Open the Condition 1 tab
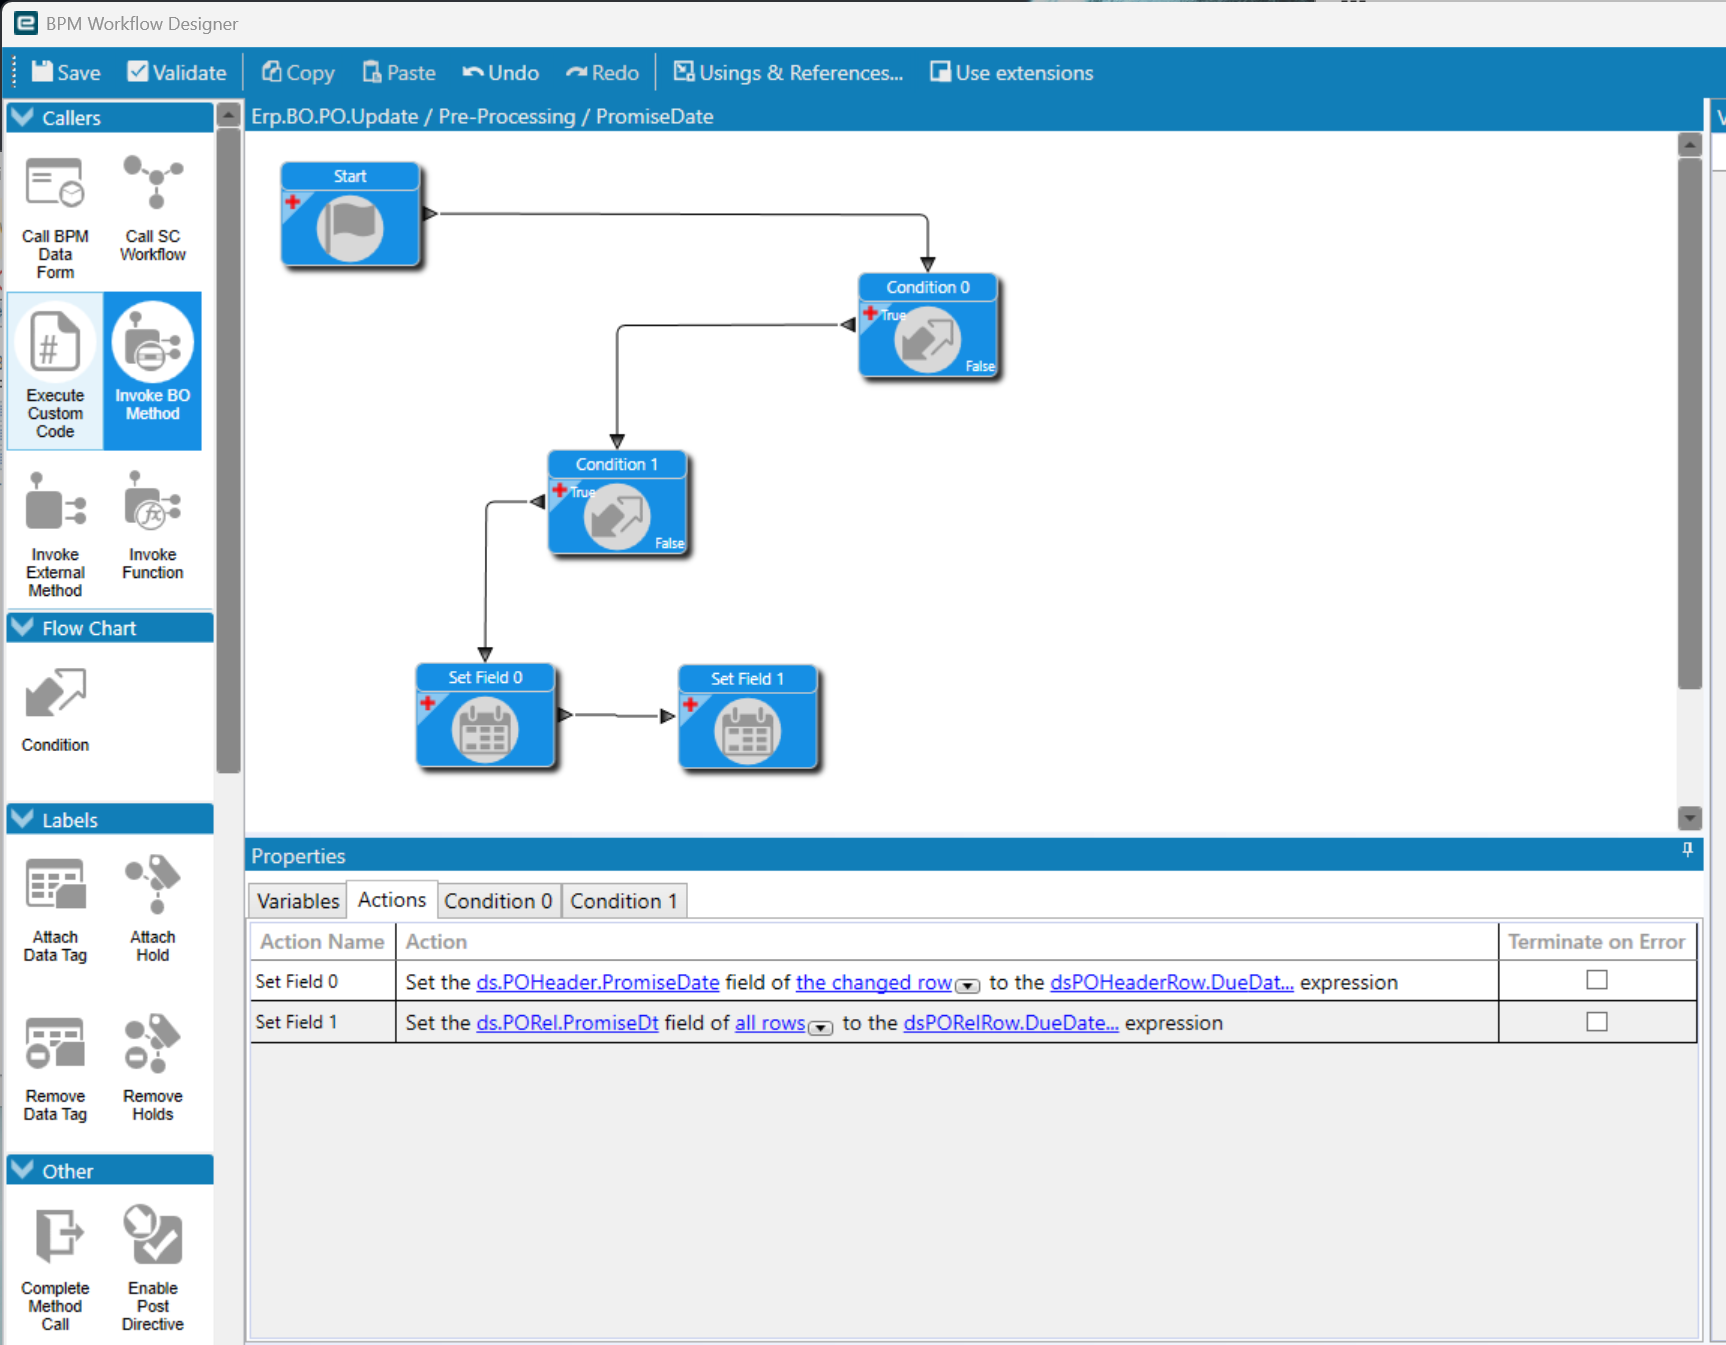Image resolution: width=1726 pixels, height=1345 pixels. point(624,901)
